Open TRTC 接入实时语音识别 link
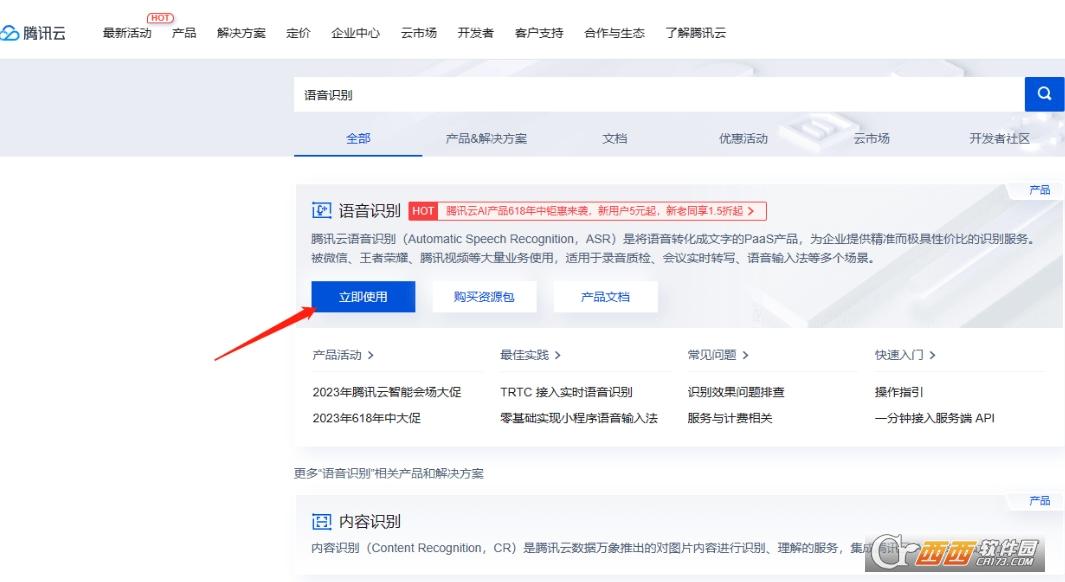Viewport: 1065px width, 582px height. 566,393
